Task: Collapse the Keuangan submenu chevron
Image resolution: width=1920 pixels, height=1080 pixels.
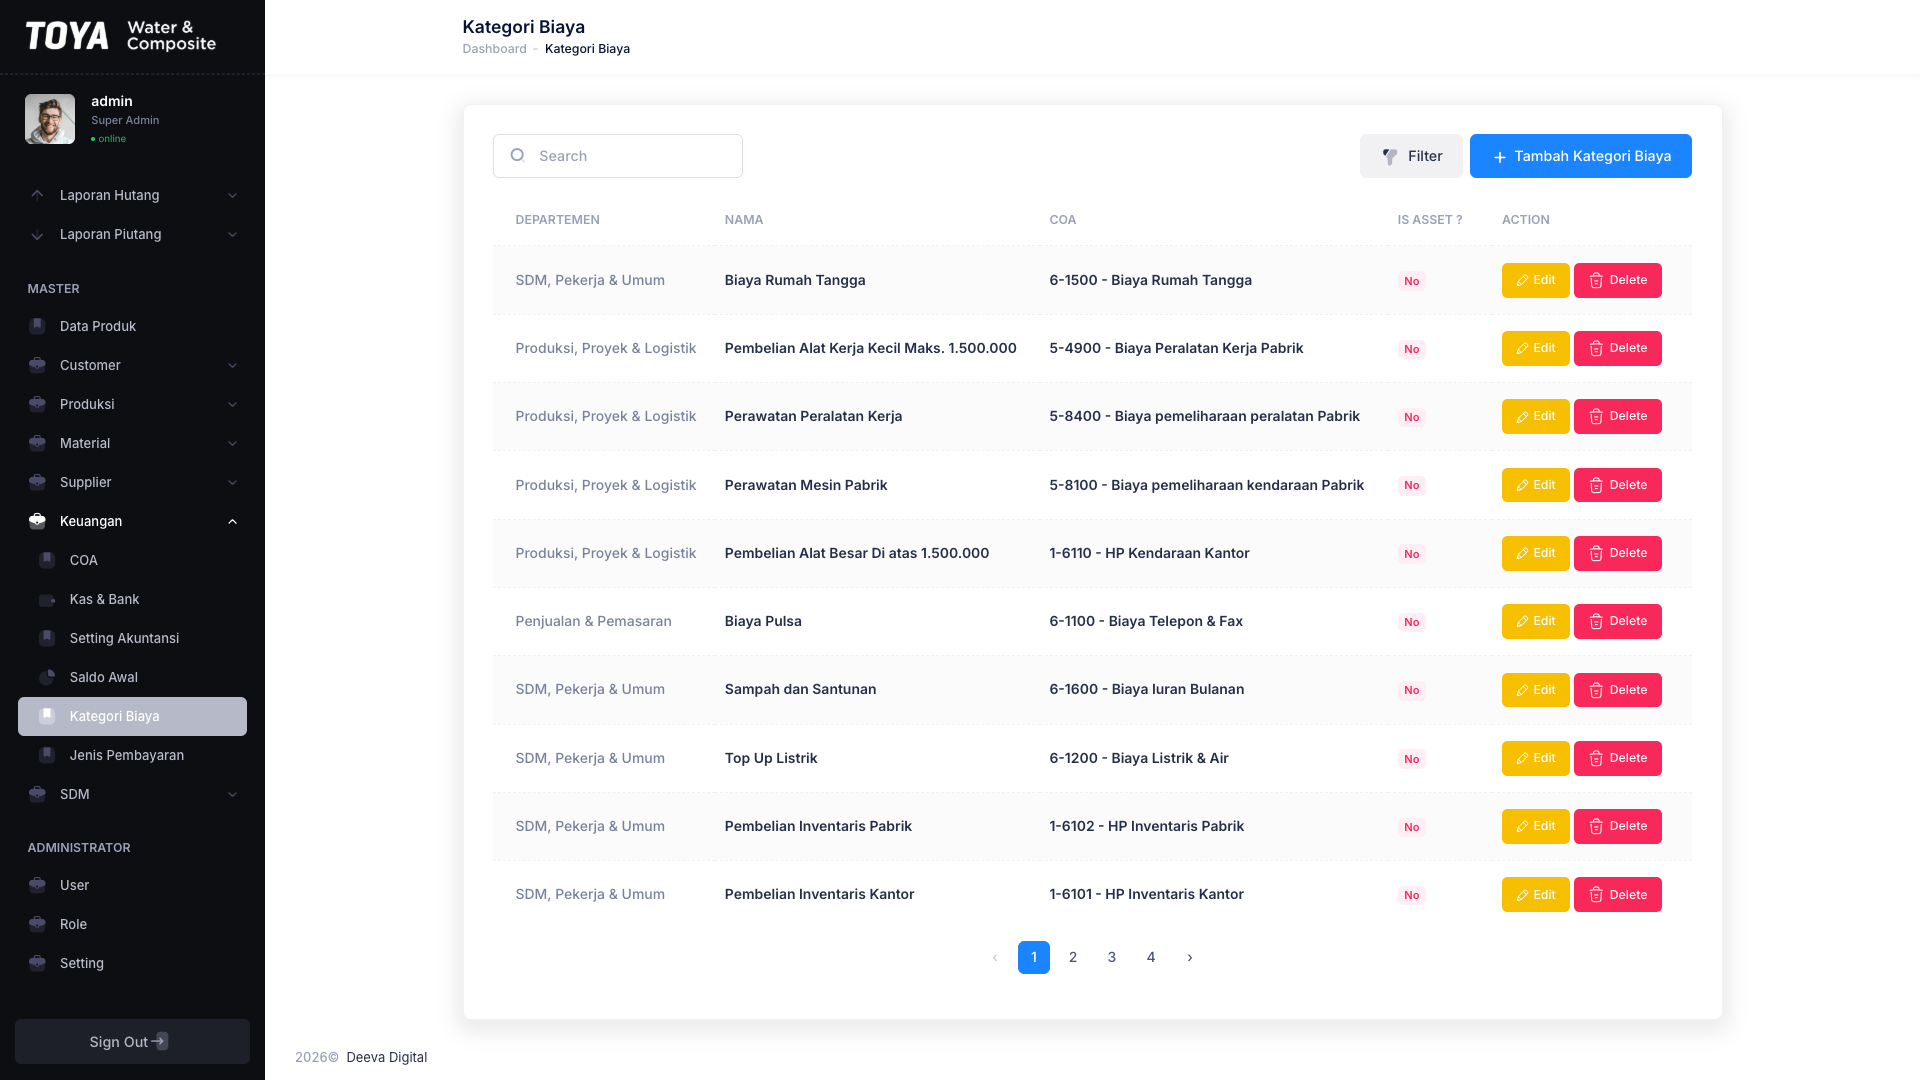Action: [232, 521]
